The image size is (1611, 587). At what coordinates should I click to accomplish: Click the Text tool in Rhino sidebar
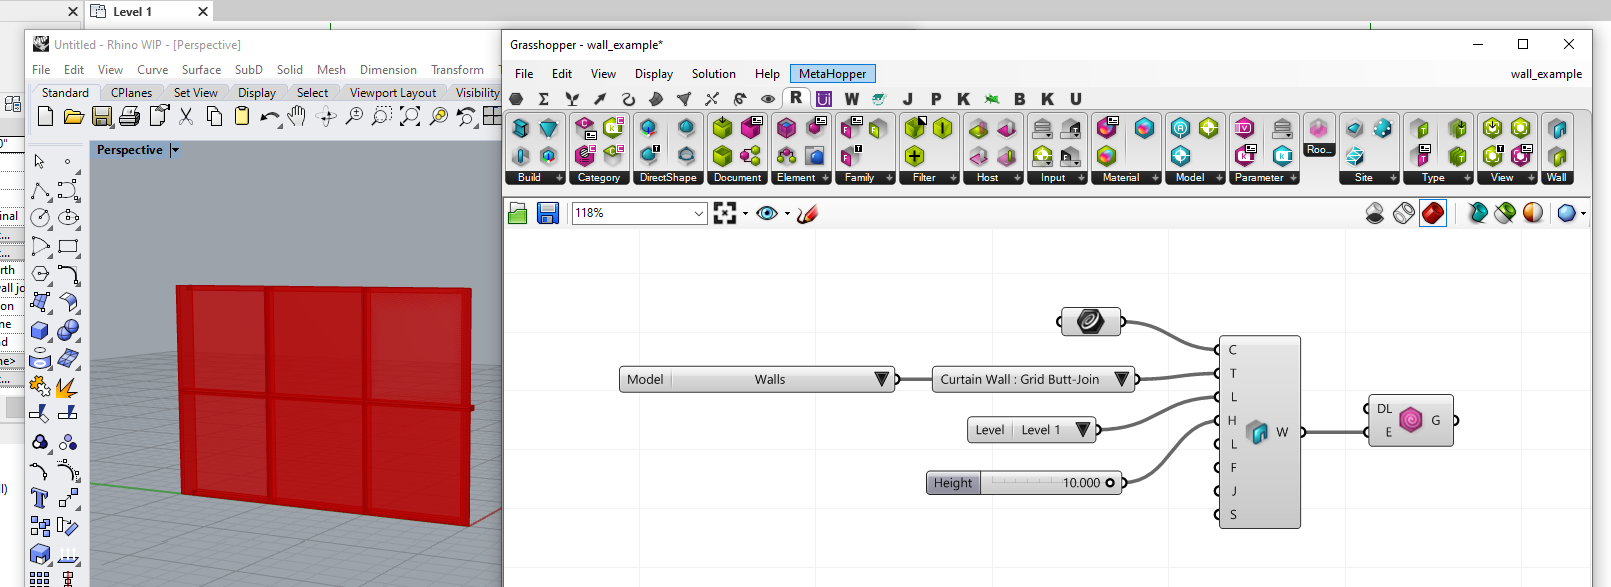click(40, 498)
